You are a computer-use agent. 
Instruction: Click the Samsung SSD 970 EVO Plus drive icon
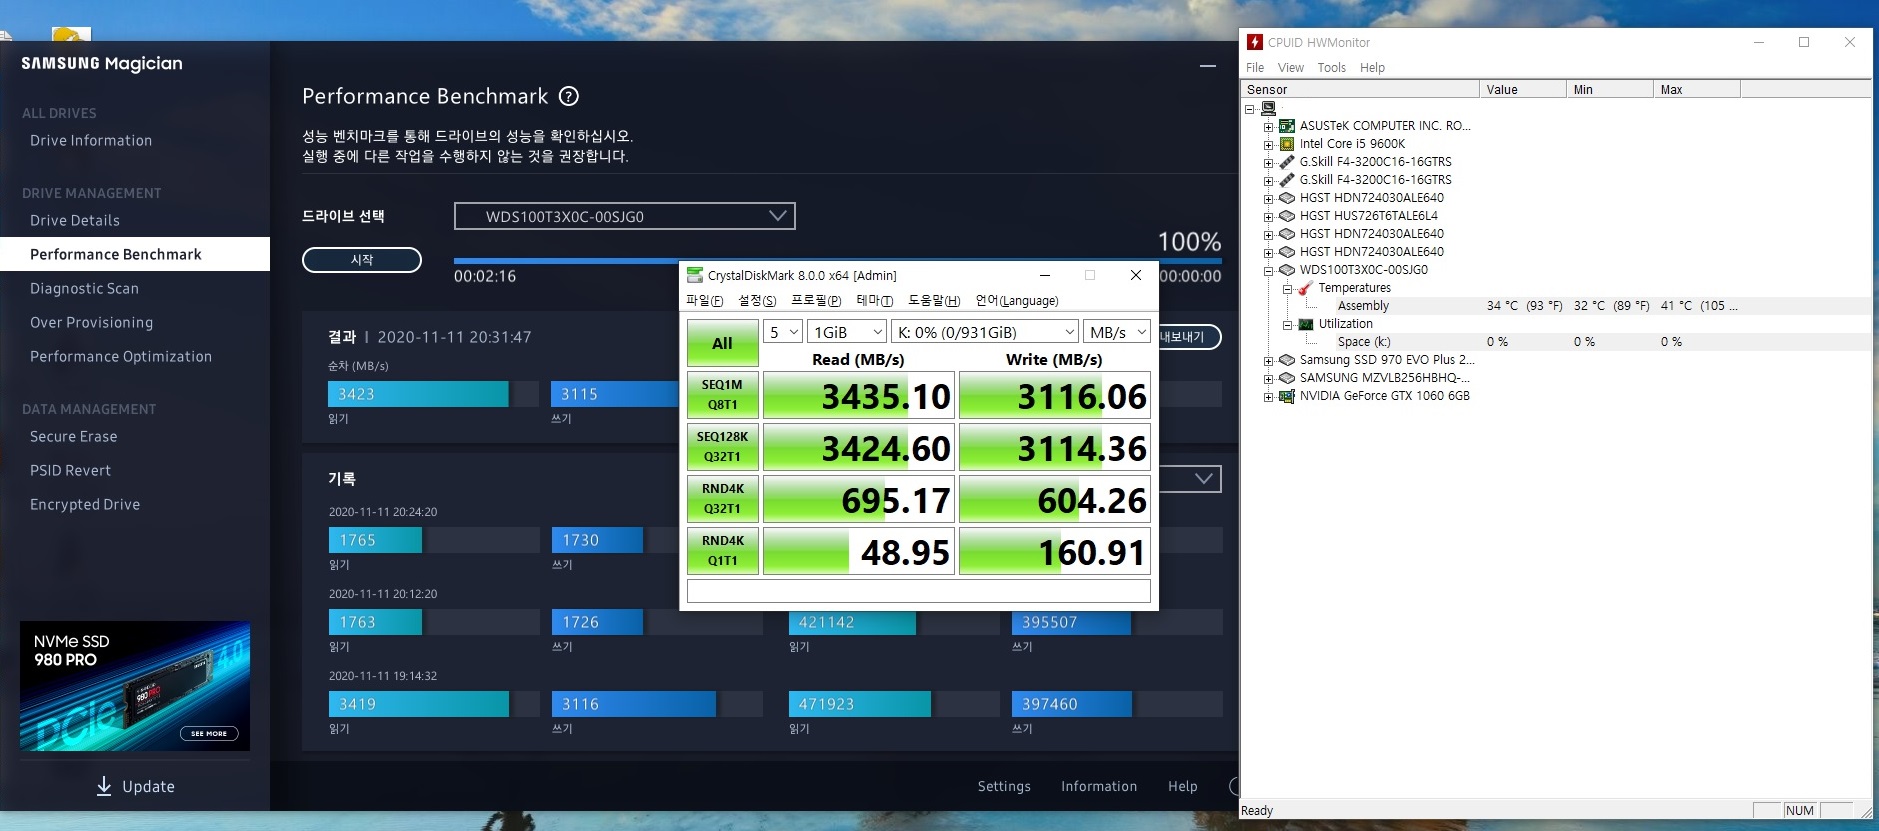[1287, 360]
